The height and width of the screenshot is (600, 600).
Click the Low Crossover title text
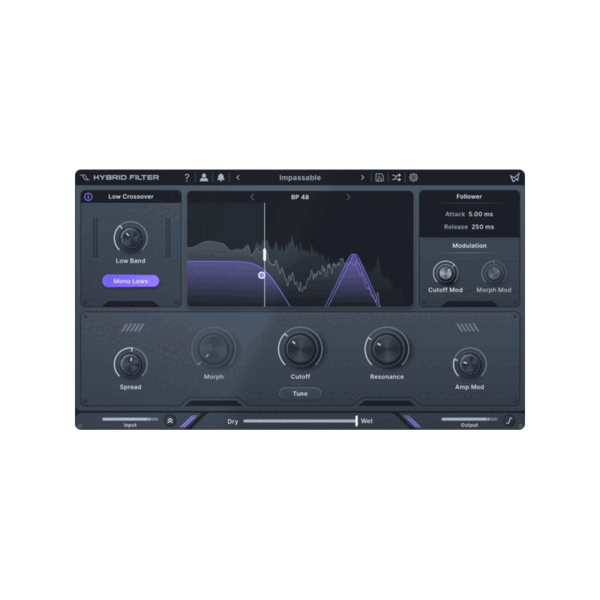pyautogui.click(x=131, y=197)
